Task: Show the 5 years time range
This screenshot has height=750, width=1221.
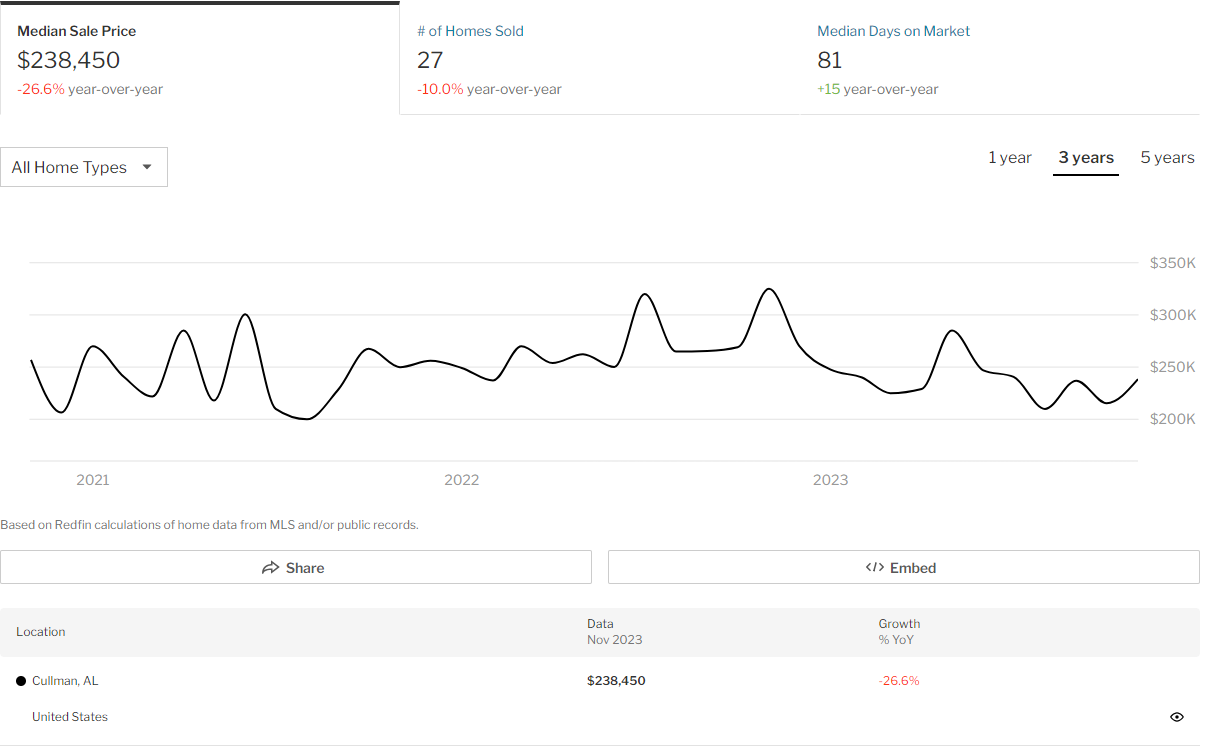Action: coord(1167,158)
